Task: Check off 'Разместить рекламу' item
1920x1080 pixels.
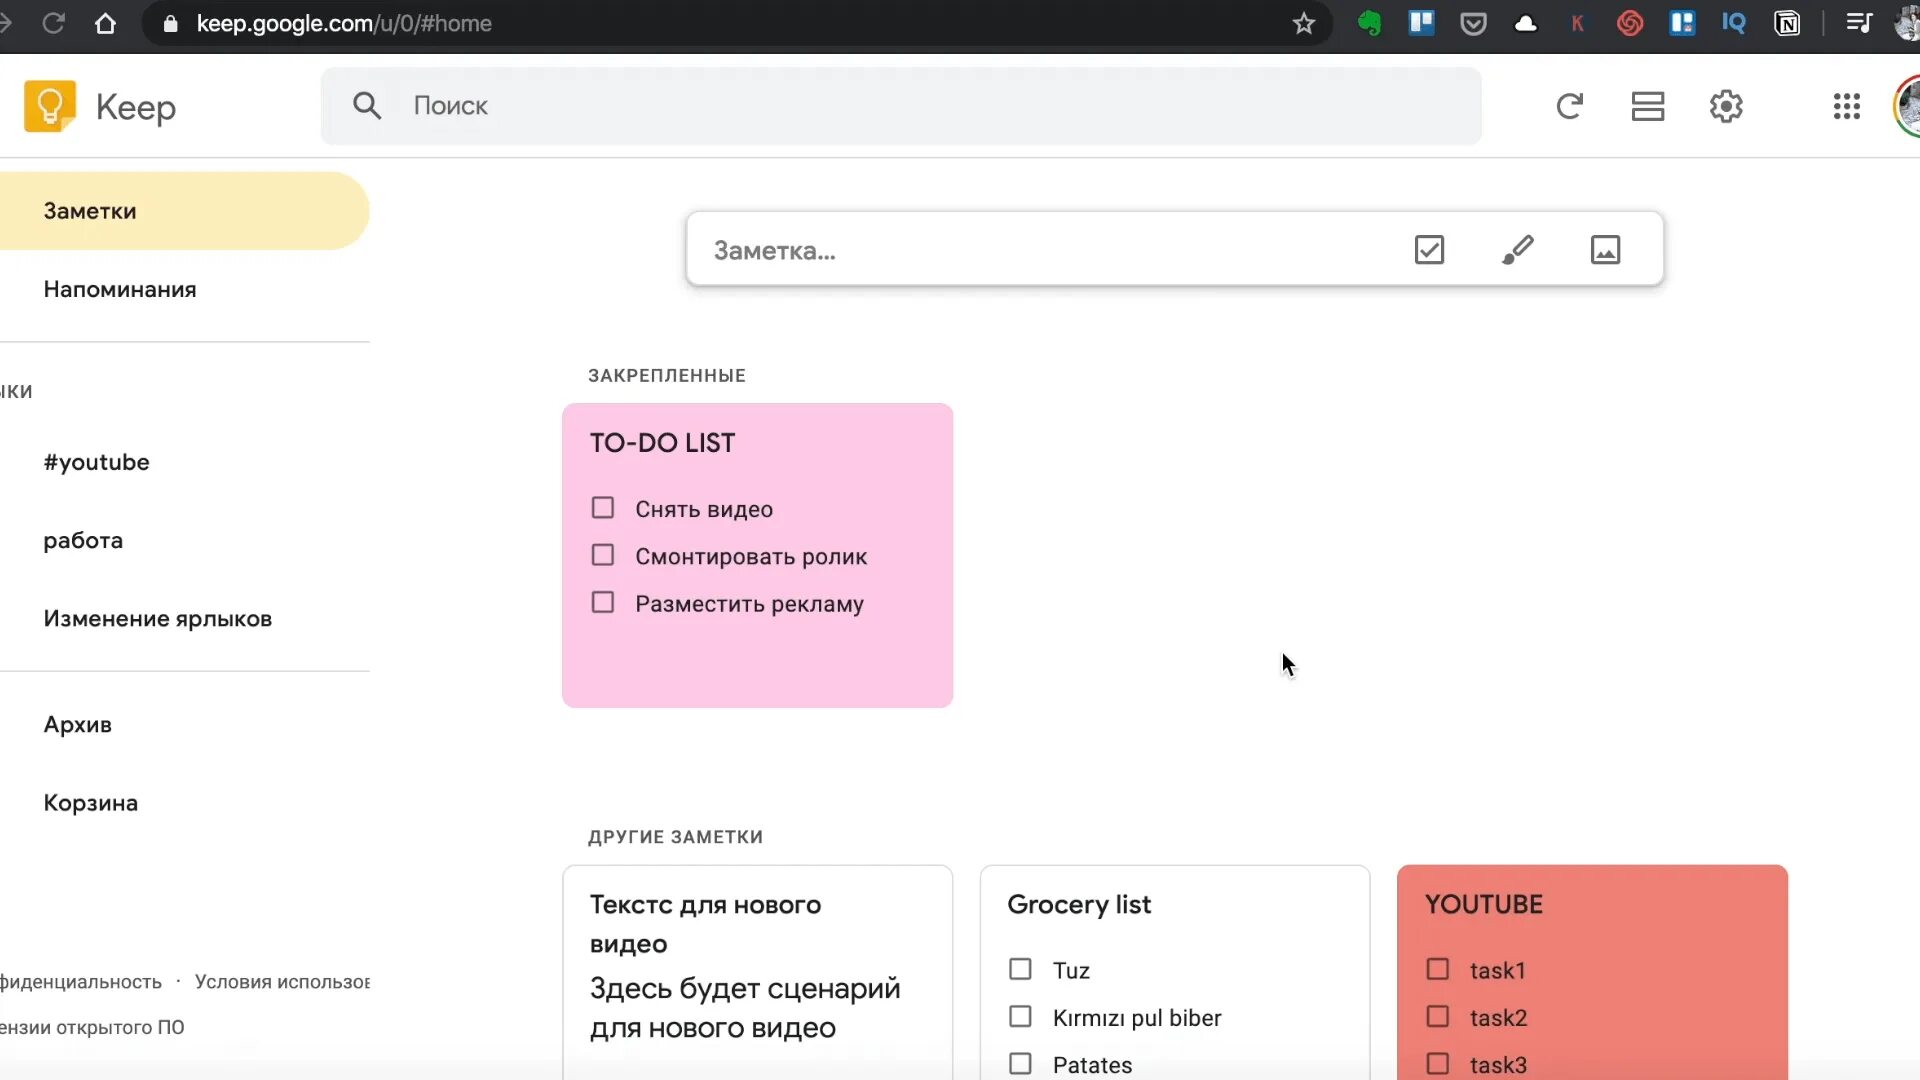Action: pos(602,602)
